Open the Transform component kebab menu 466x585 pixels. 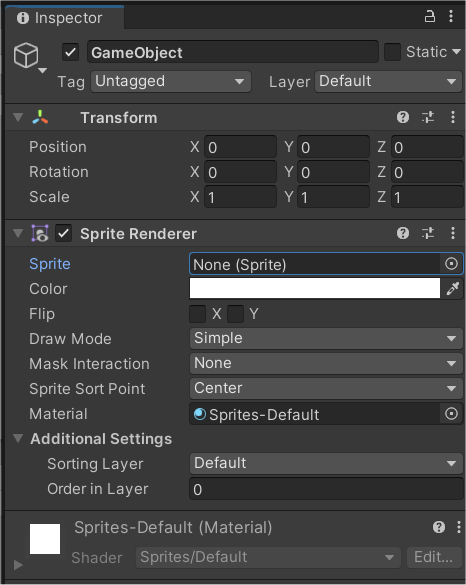pyautogui.click(x=453, y=118)
